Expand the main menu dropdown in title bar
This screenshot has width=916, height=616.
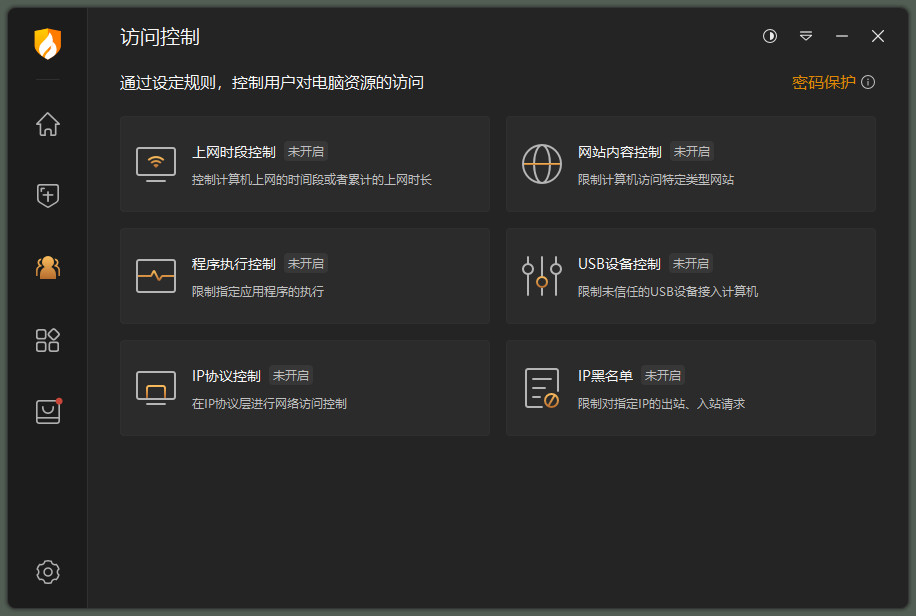[x=806, y=36]
